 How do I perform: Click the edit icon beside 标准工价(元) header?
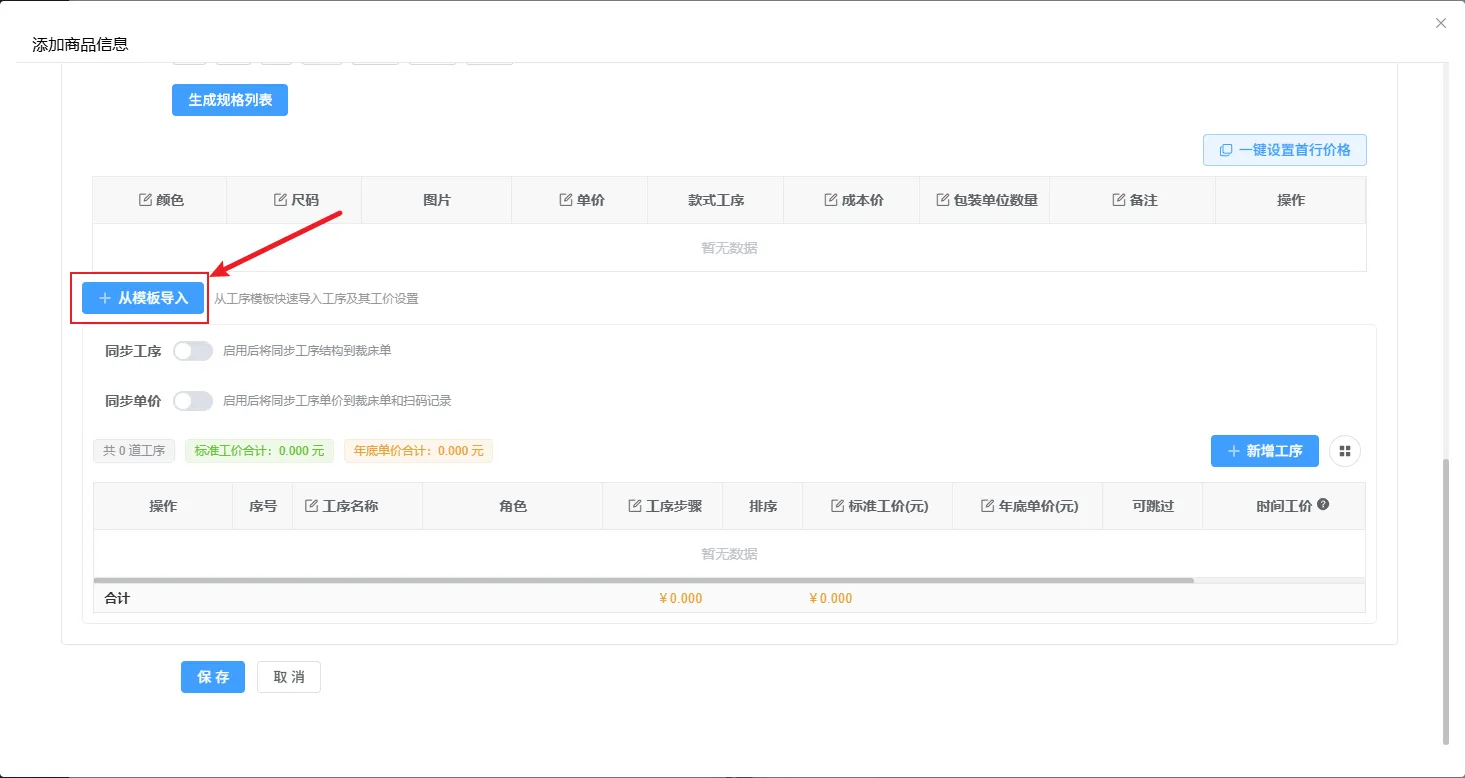[838, 506]
